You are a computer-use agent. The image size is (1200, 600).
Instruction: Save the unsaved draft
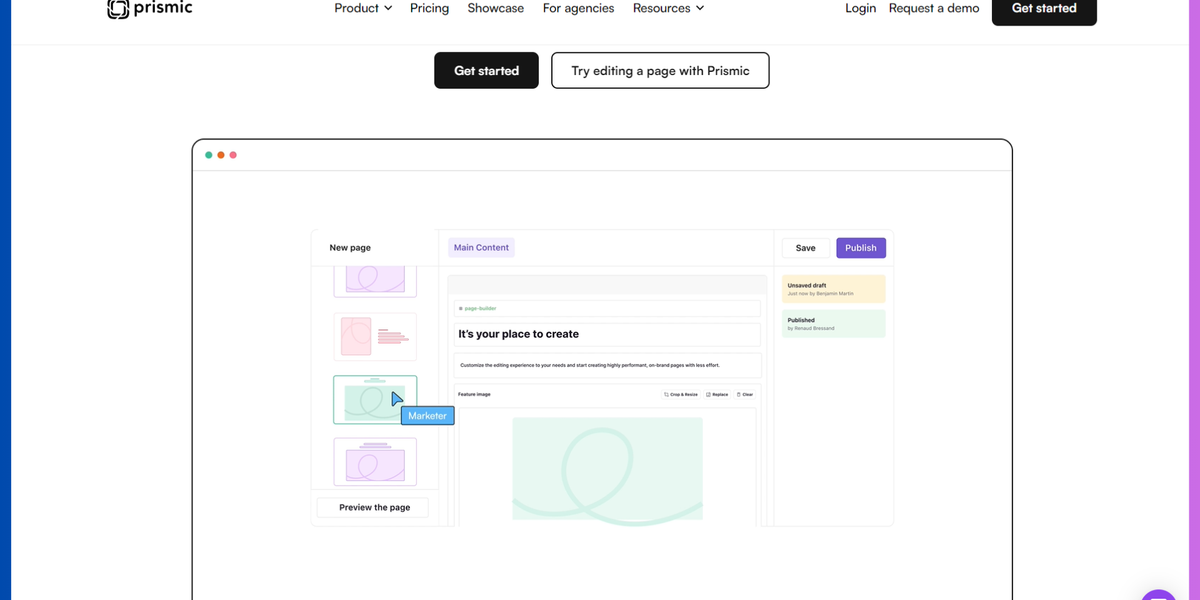806,247
